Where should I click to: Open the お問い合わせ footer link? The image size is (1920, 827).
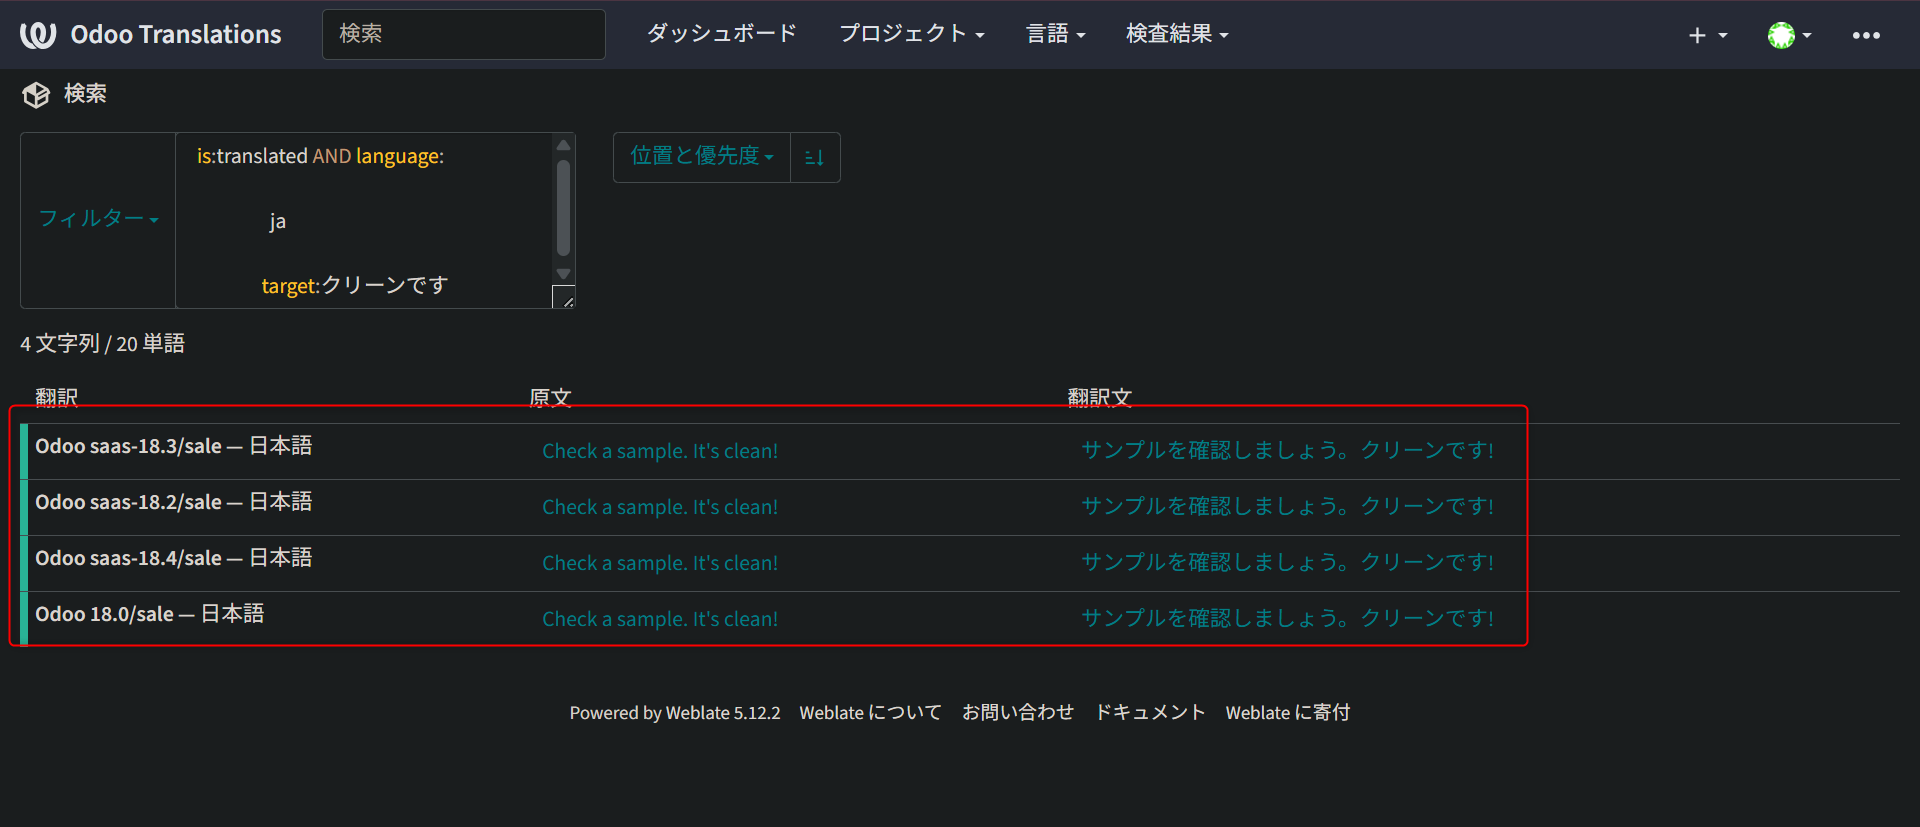pos(1018,713)
